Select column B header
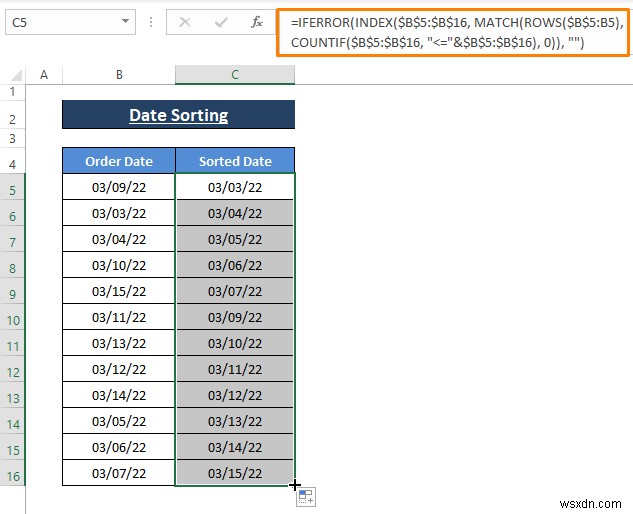The width and height of the screenshot is (633, 514). pos(119,75)
